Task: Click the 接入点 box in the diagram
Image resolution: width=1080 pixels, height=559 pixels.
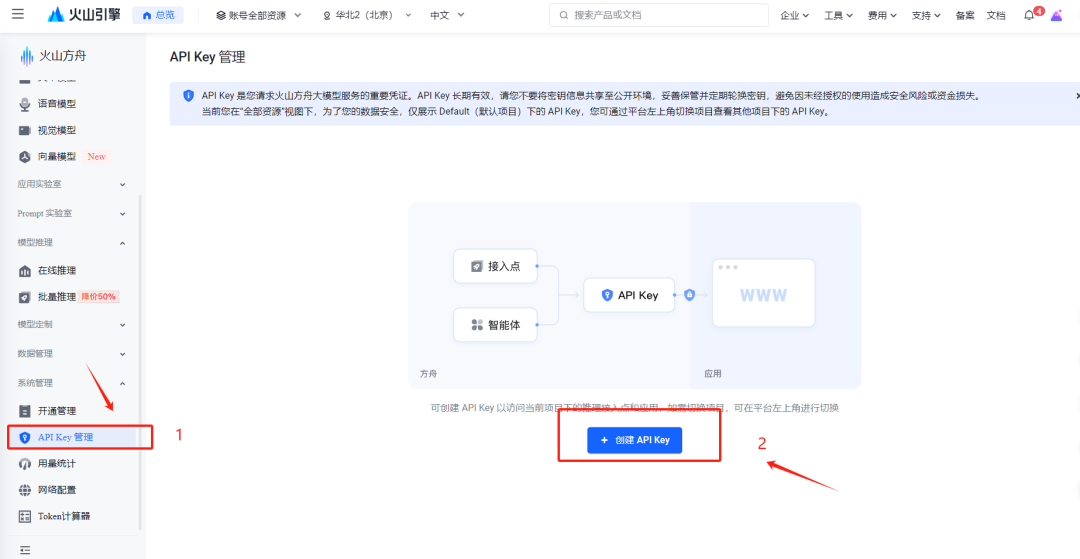Action: click(x=495, y=266)
